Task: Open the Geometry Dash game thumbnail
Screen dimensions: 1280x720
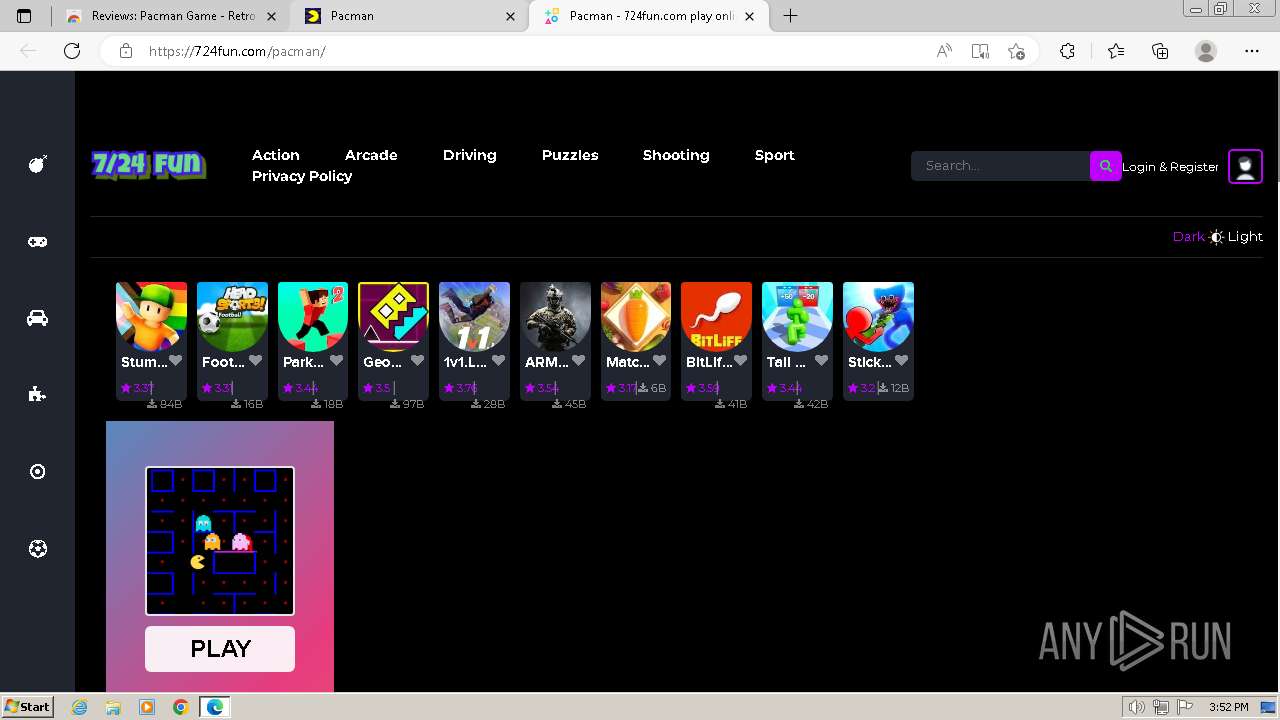Action: (393, 317)
